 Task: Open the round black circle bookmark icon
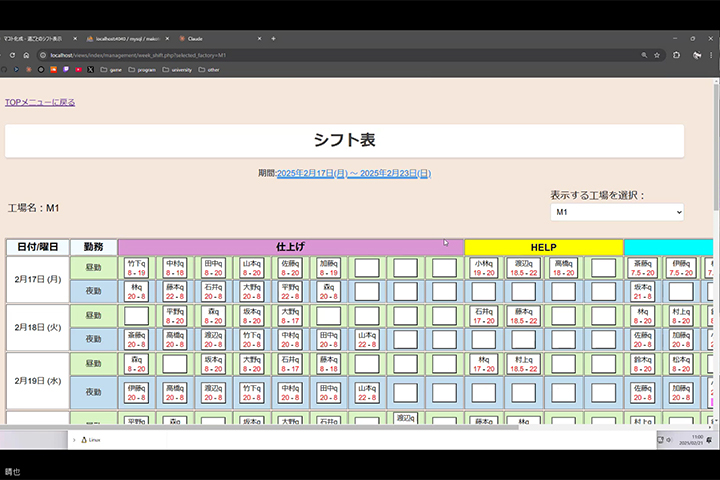click(41, 70)
